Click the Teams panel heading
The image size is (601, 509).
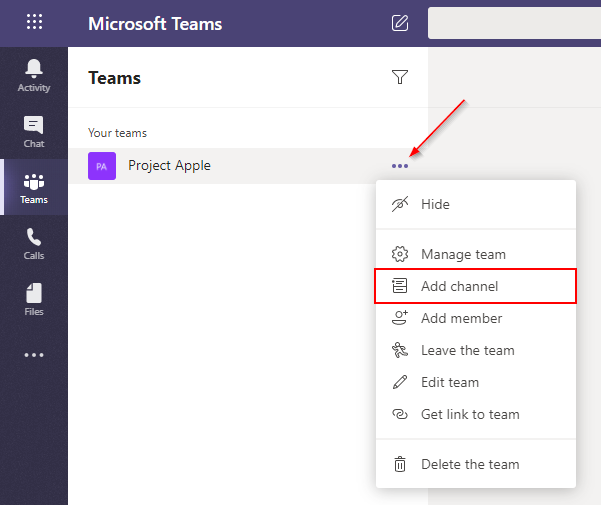point(115,78)
